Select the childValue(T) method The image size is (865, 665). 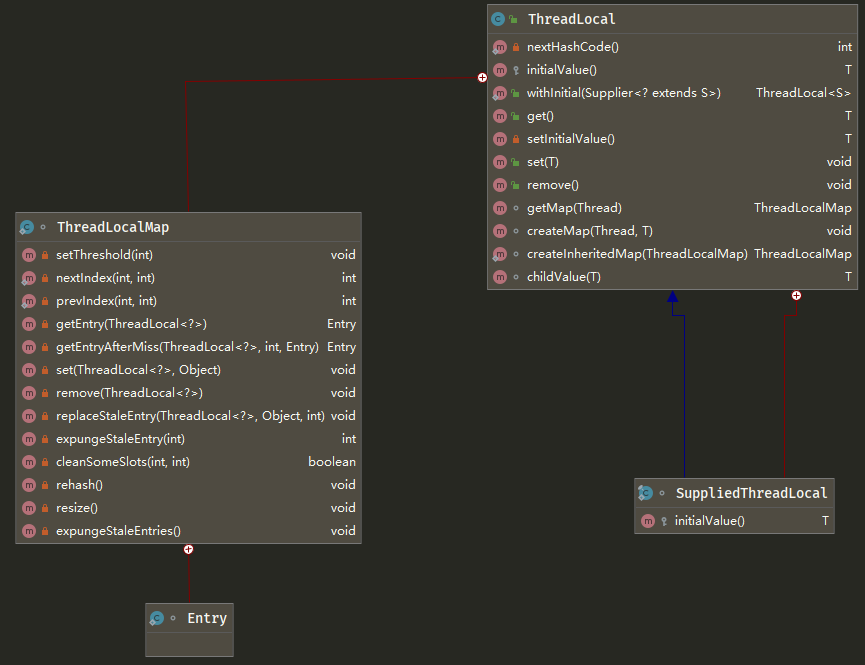564,277
